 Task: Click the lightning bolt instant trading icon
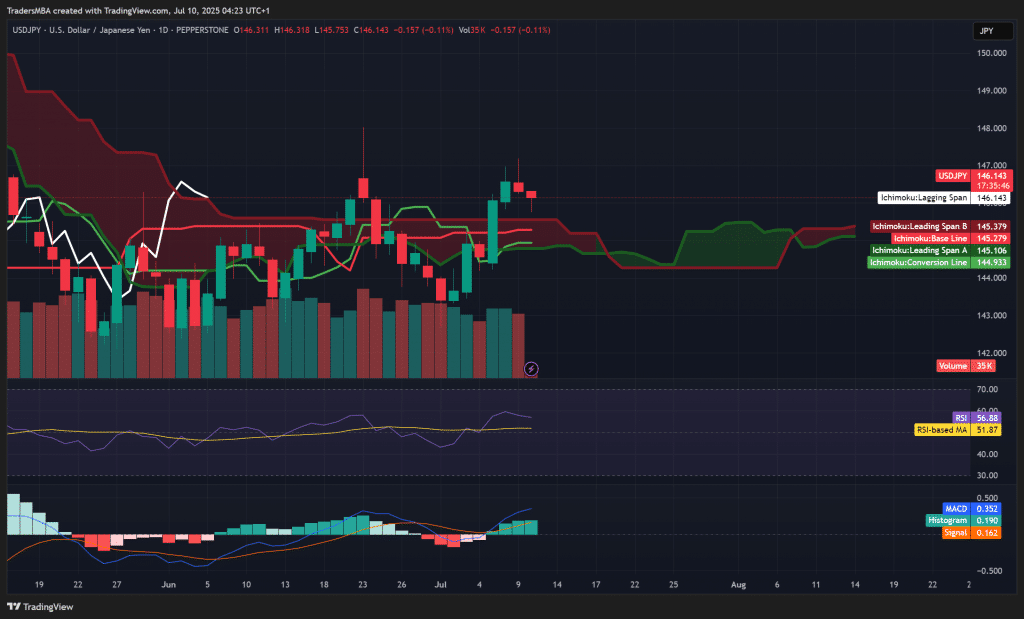531,368
